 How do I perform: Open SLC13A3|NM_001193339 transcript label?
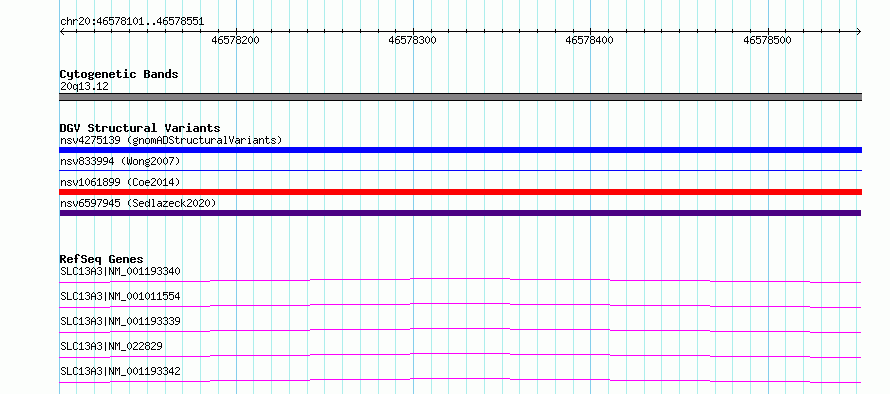coord(120,321)
